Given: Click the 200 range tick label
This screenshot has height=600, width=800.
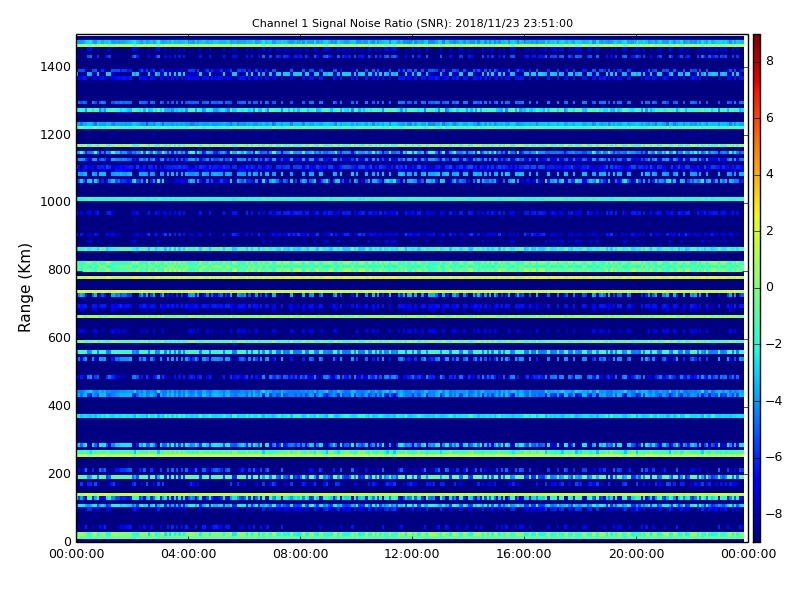Looking at the screenshot, I should 59,473.
